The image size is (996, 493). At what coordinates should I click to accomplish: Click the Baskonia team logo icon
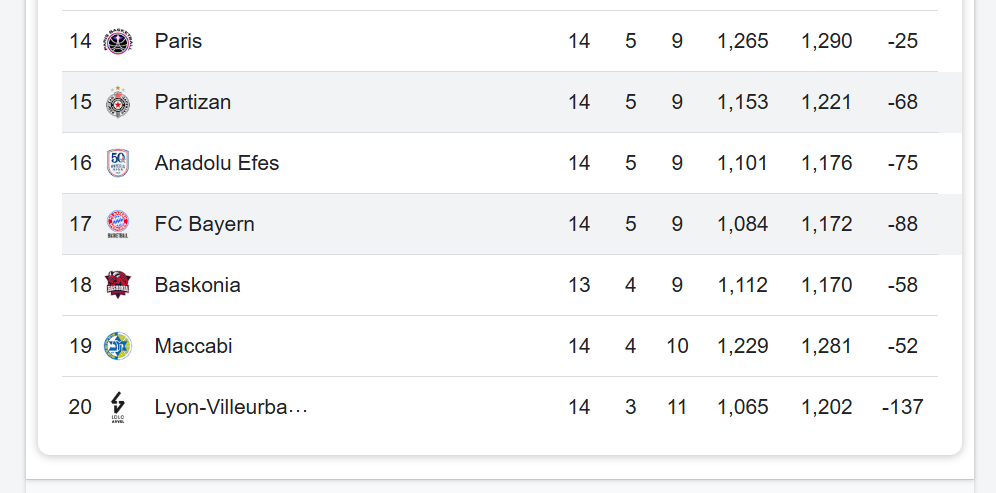[118, 285]
